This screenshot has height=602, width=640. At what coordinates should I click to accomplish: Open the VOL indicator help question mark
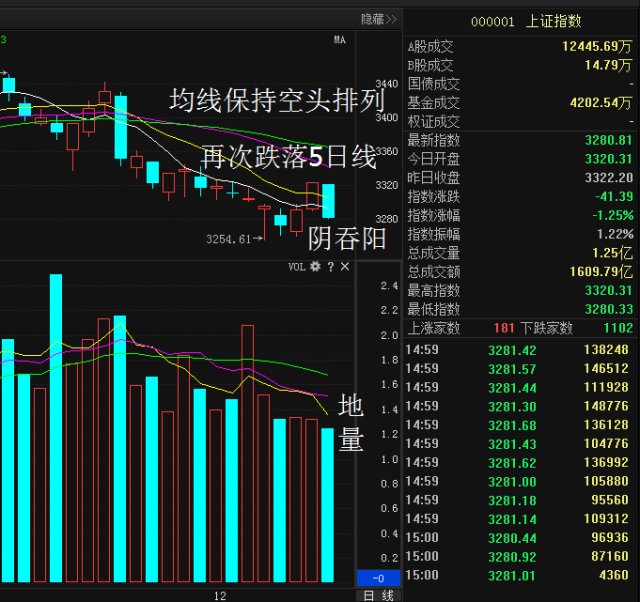(331, 267)
